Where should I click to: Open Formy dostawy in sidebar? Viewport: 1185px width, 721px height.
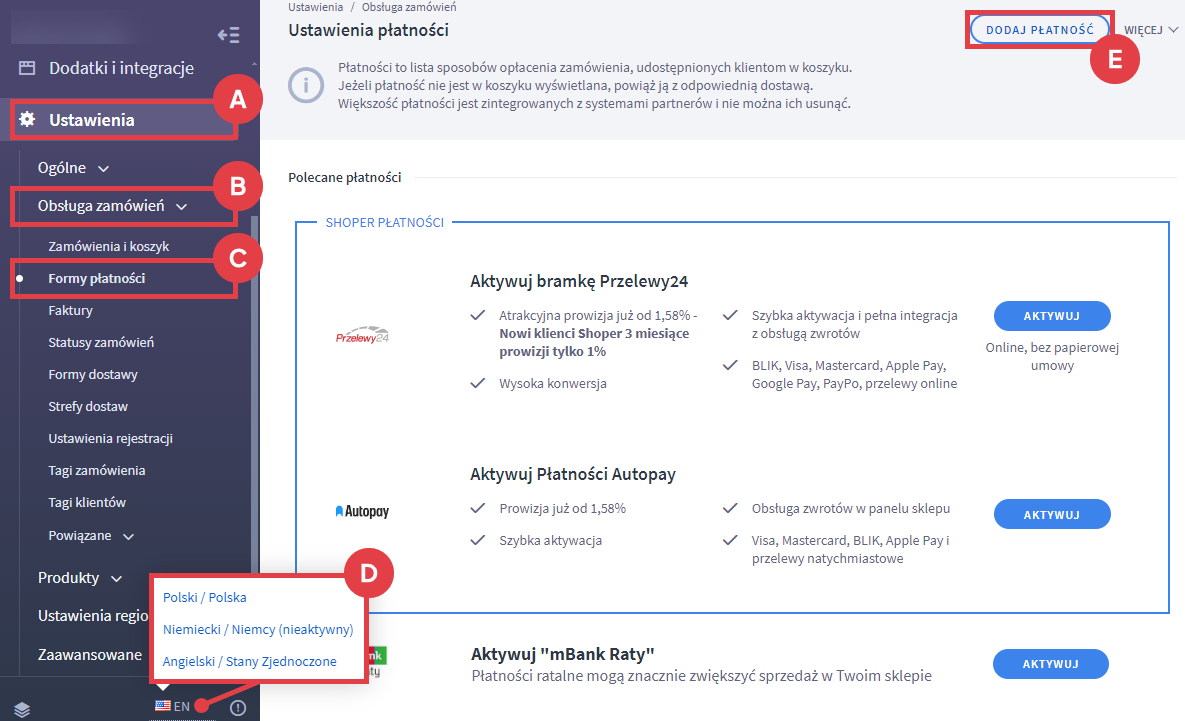93,375
